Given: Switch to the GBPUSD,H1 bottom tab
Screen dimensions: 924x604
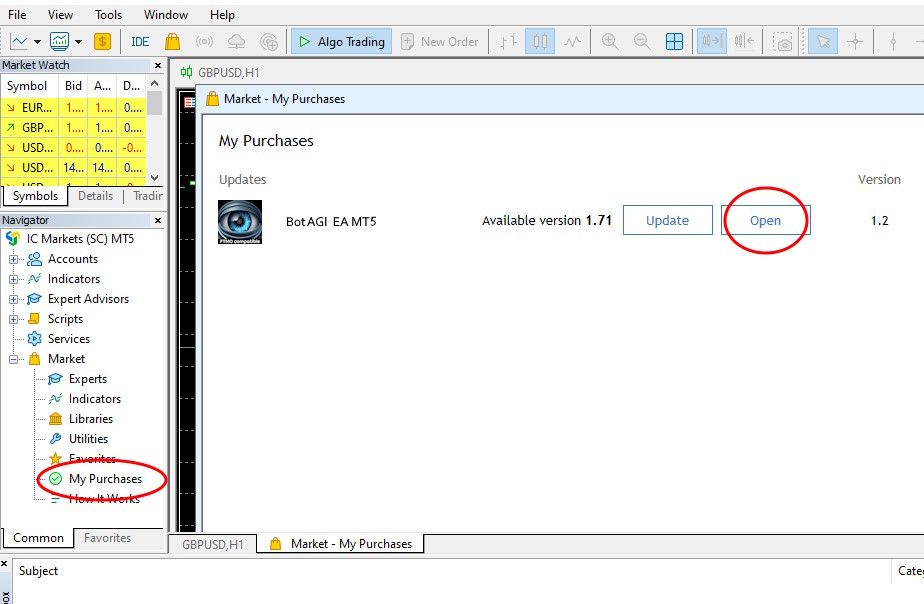Looking at the screenshot, I should (212, 544).
